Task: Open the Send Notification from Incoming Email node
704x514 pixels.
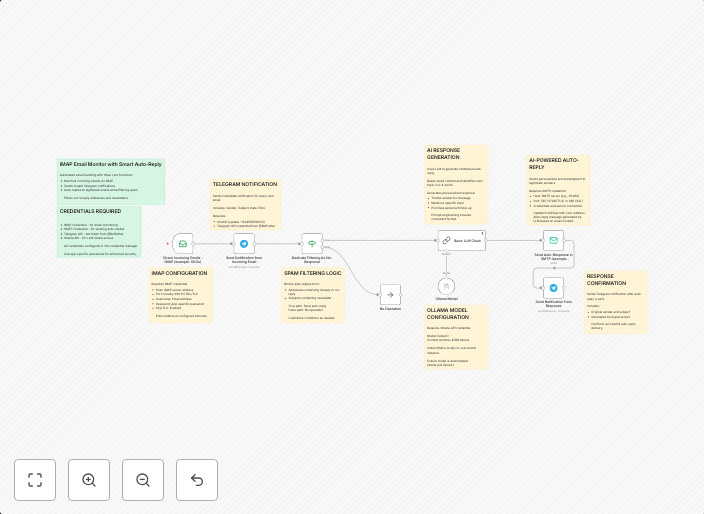Action: (x=244, y=244)
